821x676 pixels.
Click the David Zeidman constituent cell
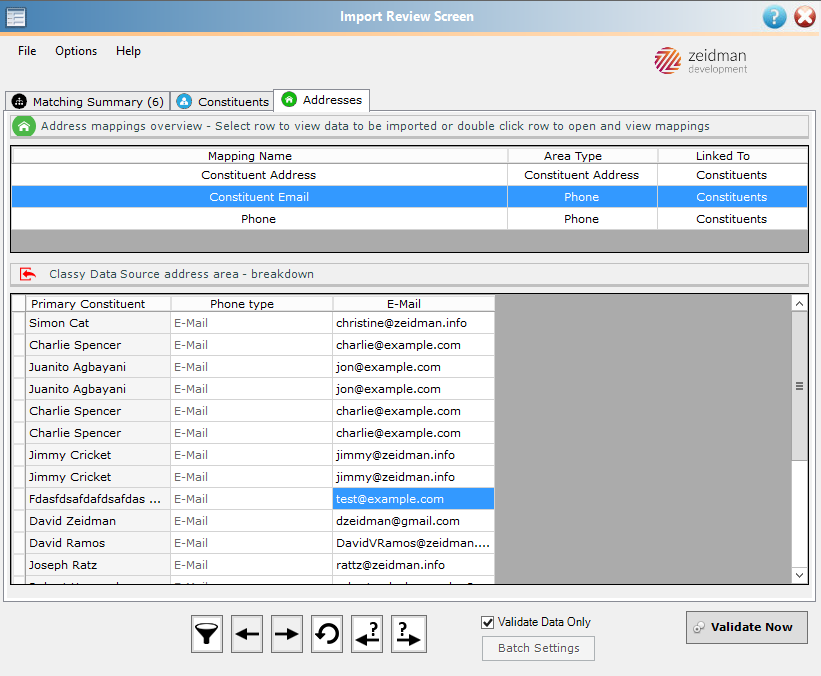point(98,521)
